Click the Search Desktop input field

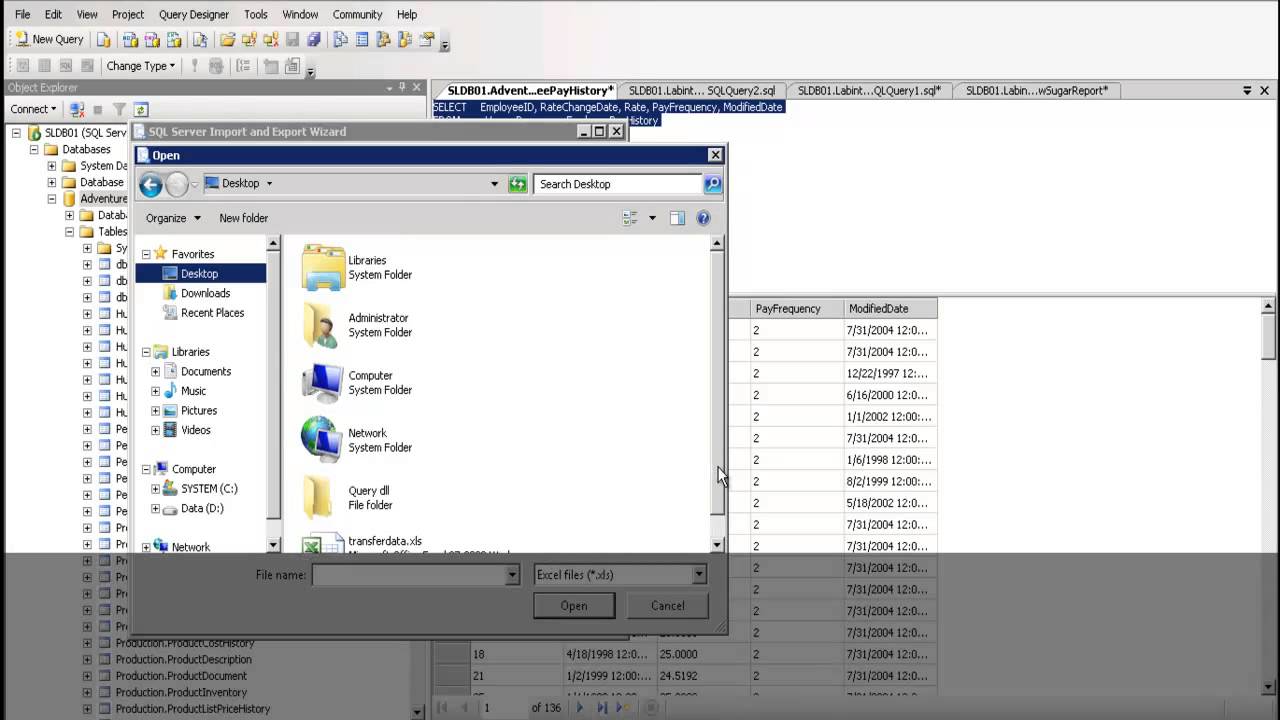(618, 184)
